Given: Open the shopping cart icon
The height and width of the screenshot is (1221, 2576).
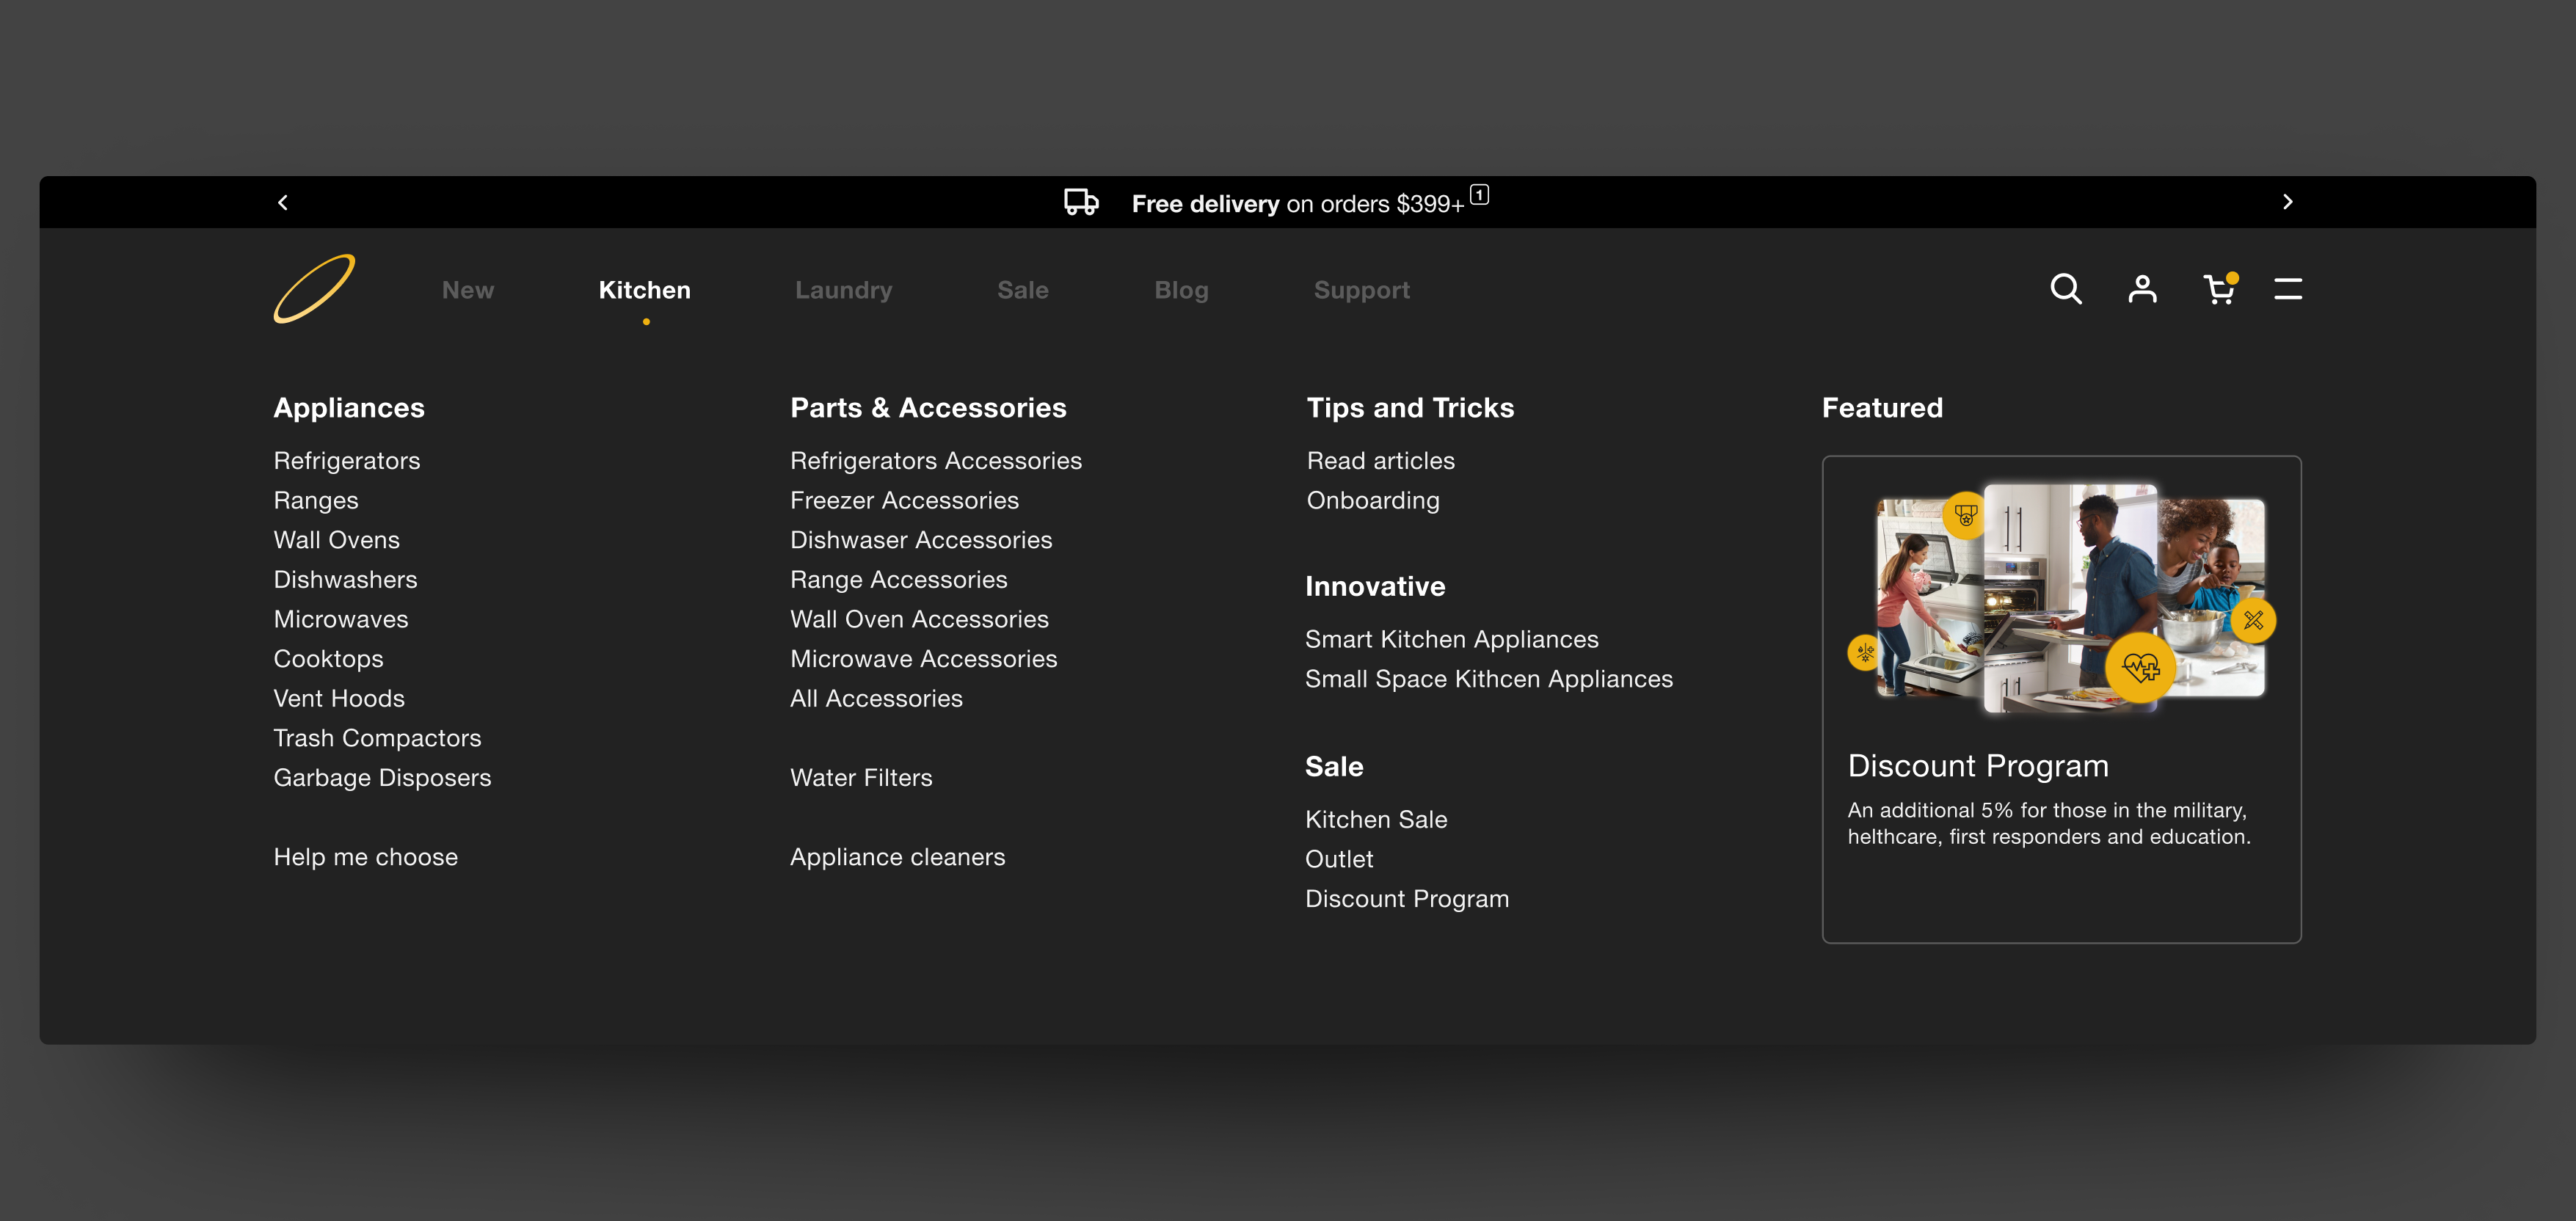Looking at the screenshot, I should tap(2220, 288).
